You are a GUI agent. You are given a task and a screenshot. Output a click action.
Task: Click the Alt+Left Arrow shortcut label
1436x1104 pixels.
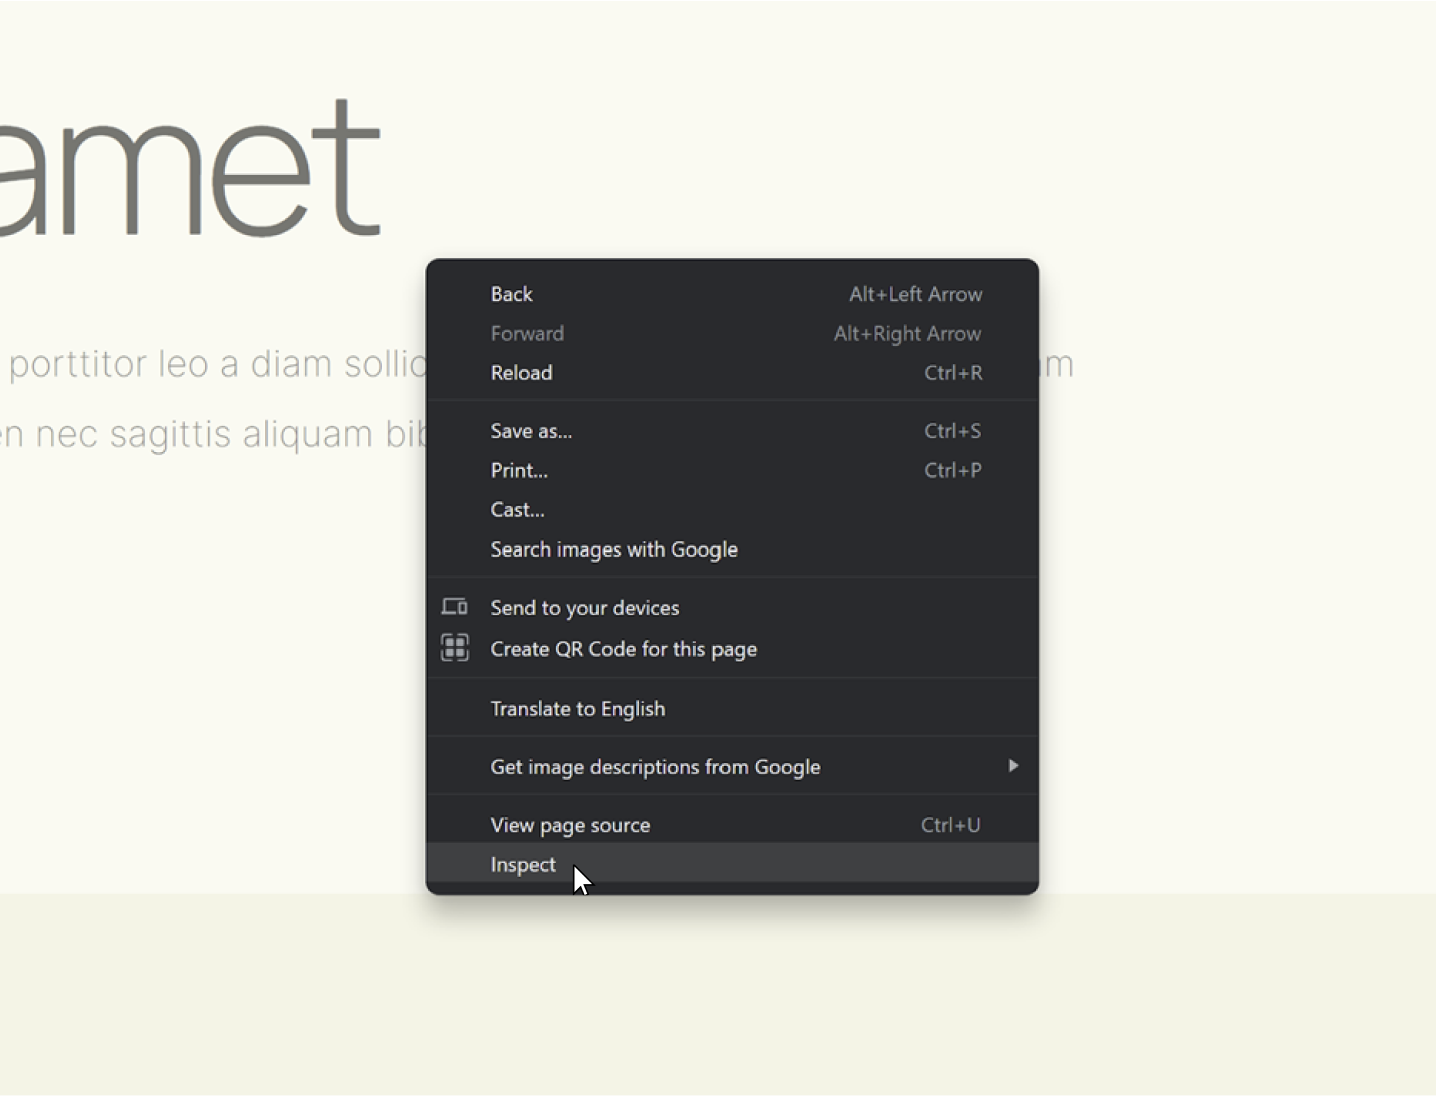coord(915,294)
